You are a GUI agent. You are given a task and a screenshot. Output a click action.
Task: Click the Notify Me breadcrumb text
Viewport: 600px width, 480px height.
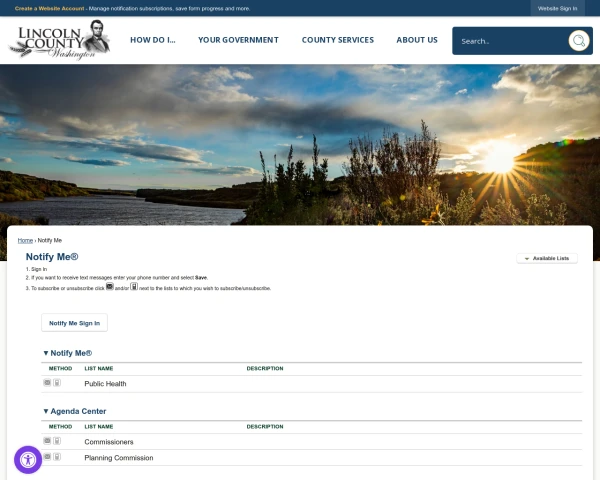tap(50, 240)
